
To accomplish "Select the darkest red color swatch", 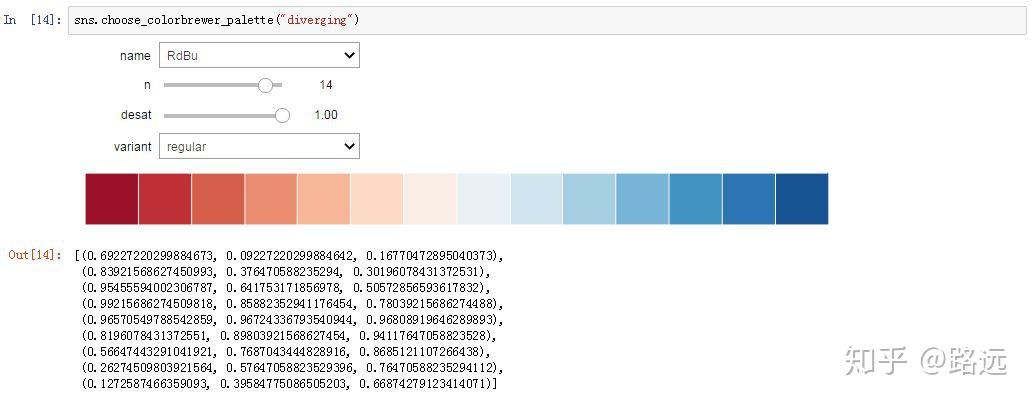I will point(112,199).
